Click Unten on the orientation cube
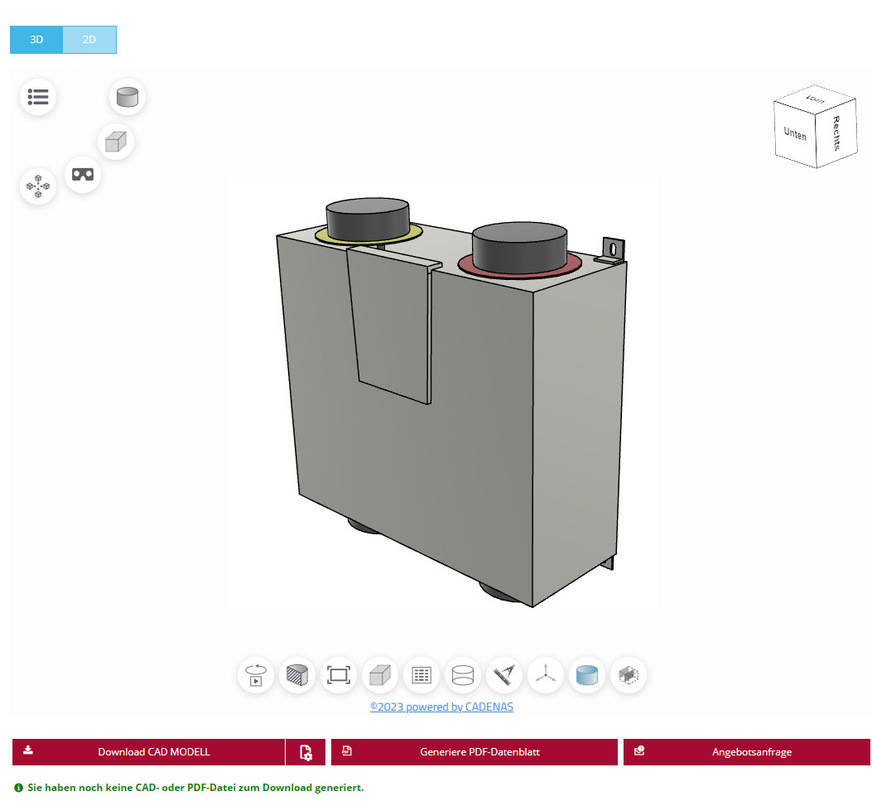The height and width of the screenshot is (801, 872). 795,133
